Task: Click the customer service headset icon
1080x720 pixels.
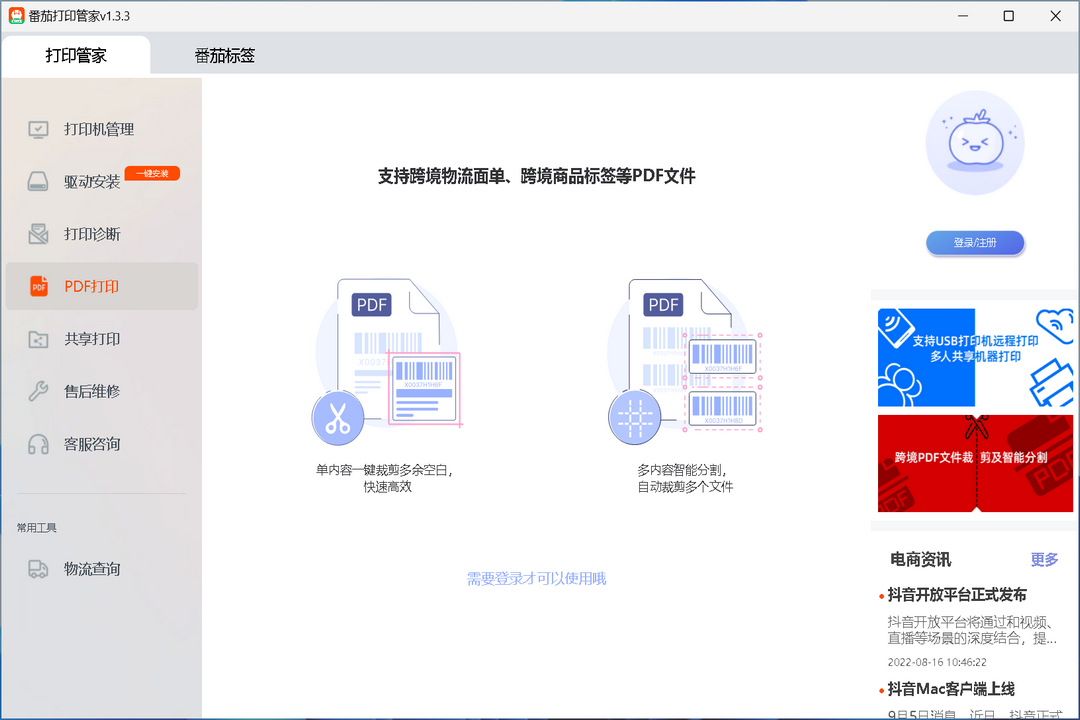Action: pyautogui.click(x=38, y=444)
